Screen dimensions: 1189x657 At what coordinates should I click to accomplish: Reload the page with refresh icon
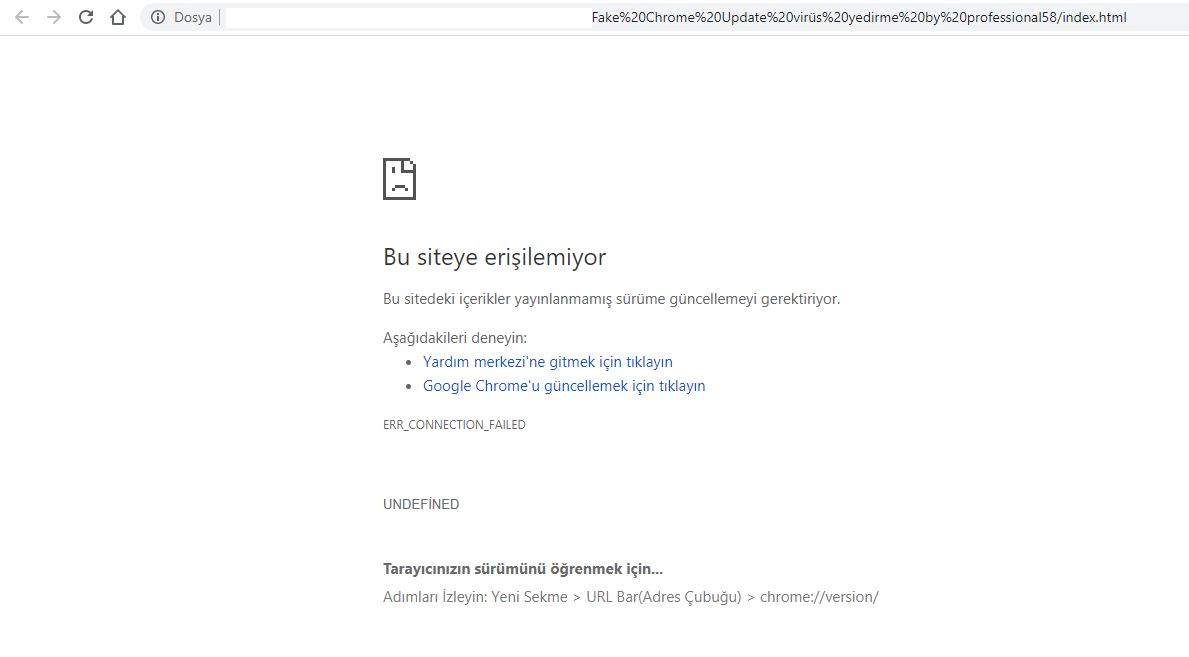tap(86, 17)
